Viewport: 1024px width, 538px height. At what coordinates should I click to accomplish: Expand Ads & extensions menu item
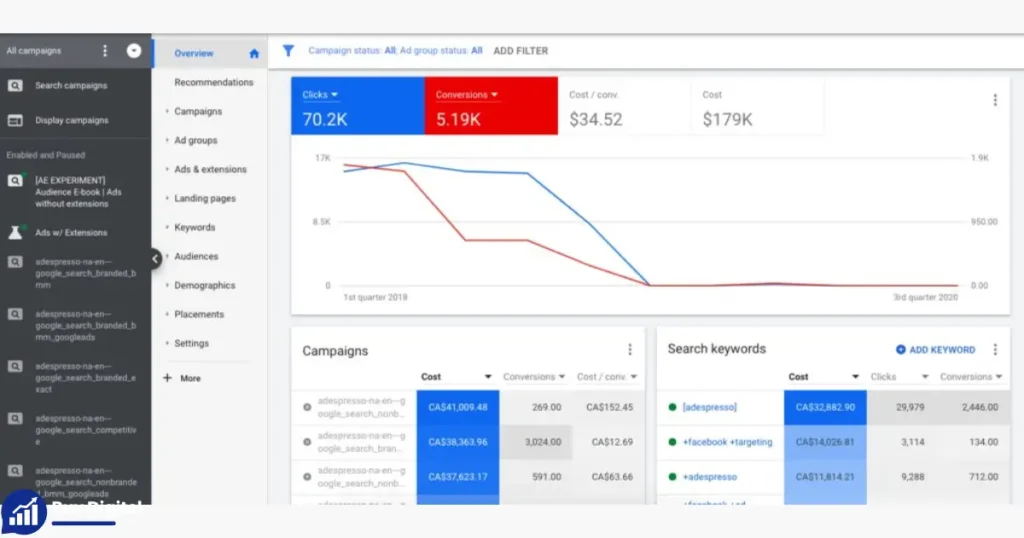click(x=210, y=169)
